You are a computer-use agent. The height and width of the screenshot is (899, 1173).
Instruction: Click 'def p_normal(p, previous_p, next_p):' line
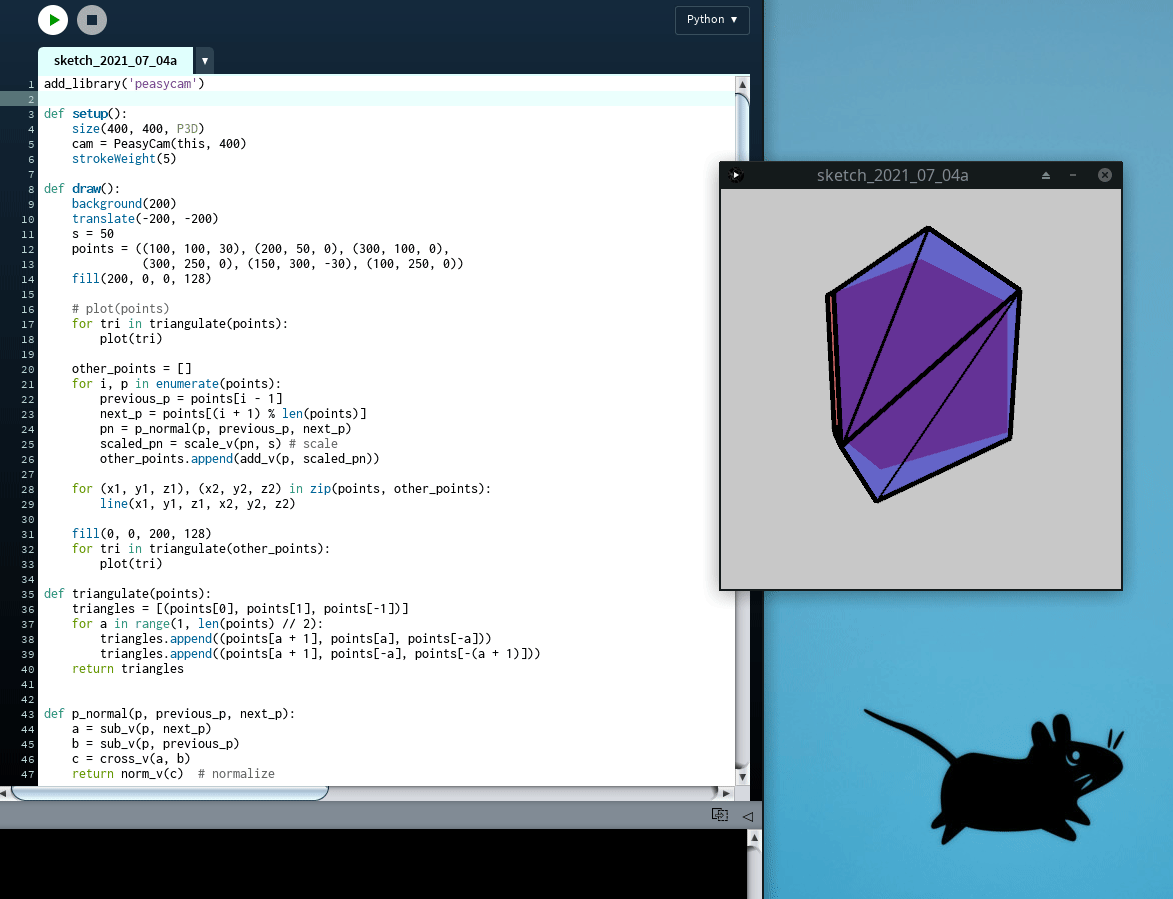[x=169, y=714]
